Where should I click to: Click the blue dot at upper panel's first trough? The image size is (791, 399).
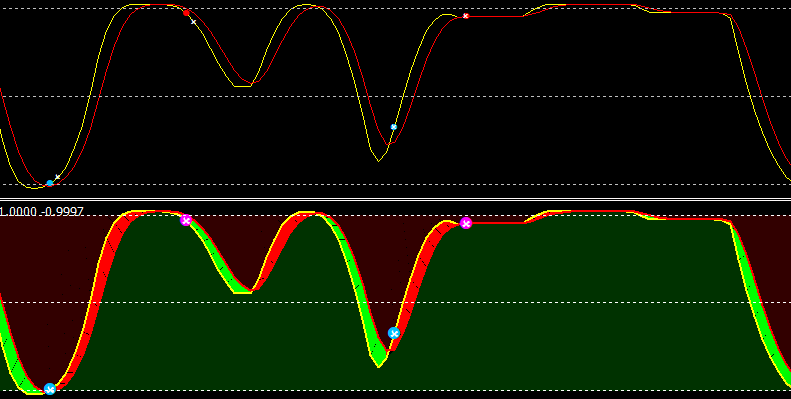point(49,183)
